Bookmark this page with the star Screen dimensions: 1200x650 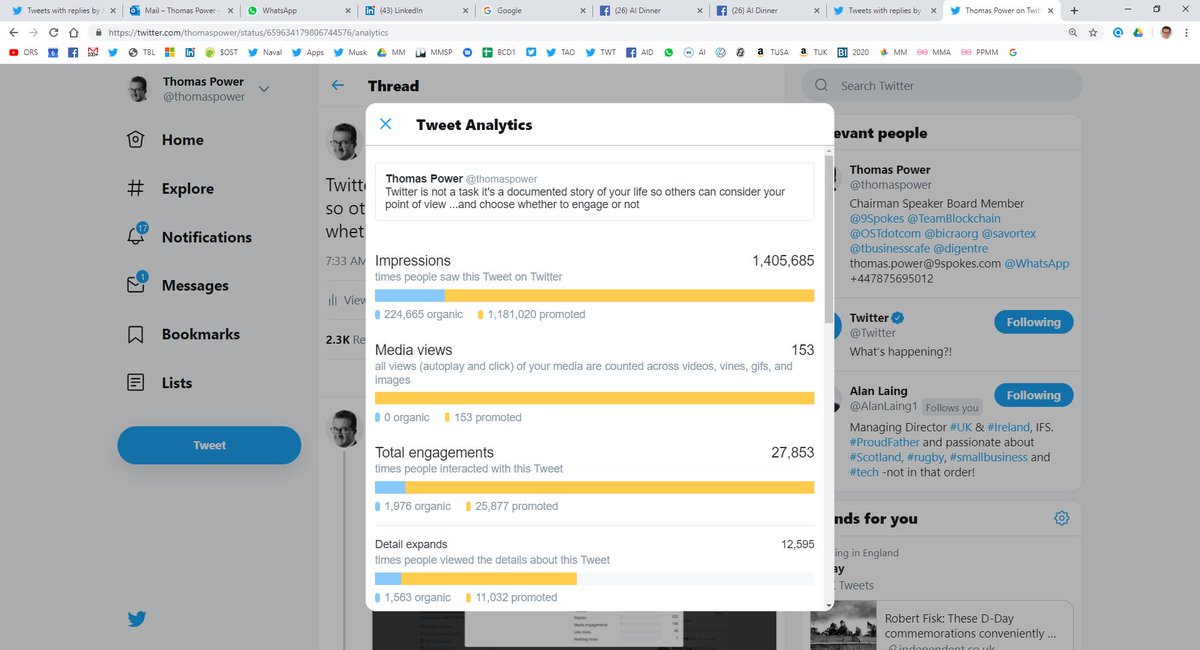pyautogui.click(x=1093, y=32)
